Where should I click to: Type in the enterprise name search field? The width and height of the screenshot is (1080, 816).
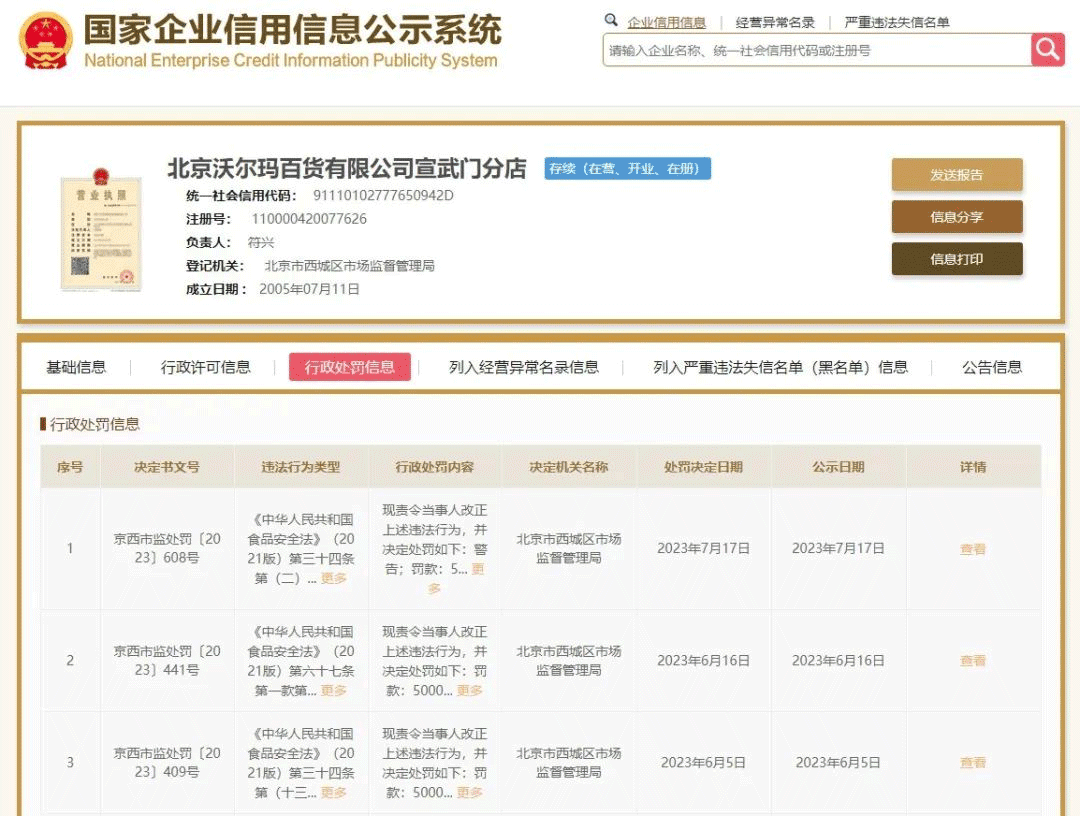815,50
